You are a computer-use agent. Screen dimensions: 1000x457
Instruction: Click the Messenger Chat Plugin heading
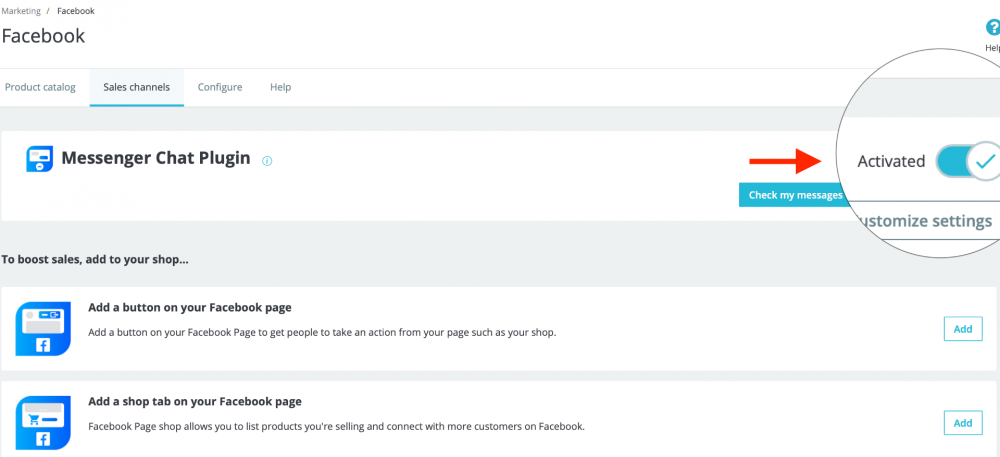point(156,158)
